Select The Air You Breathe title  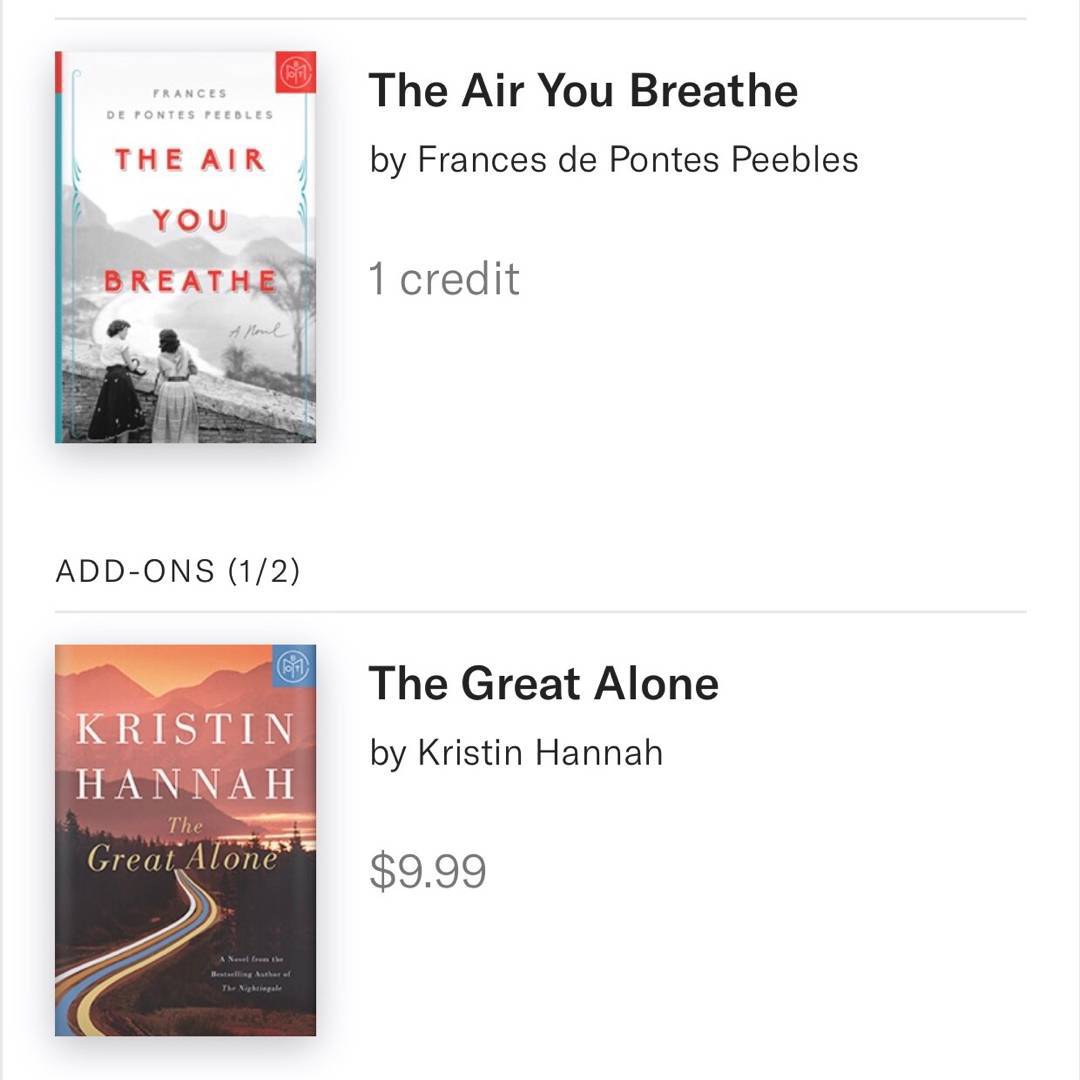pos(583,91)
